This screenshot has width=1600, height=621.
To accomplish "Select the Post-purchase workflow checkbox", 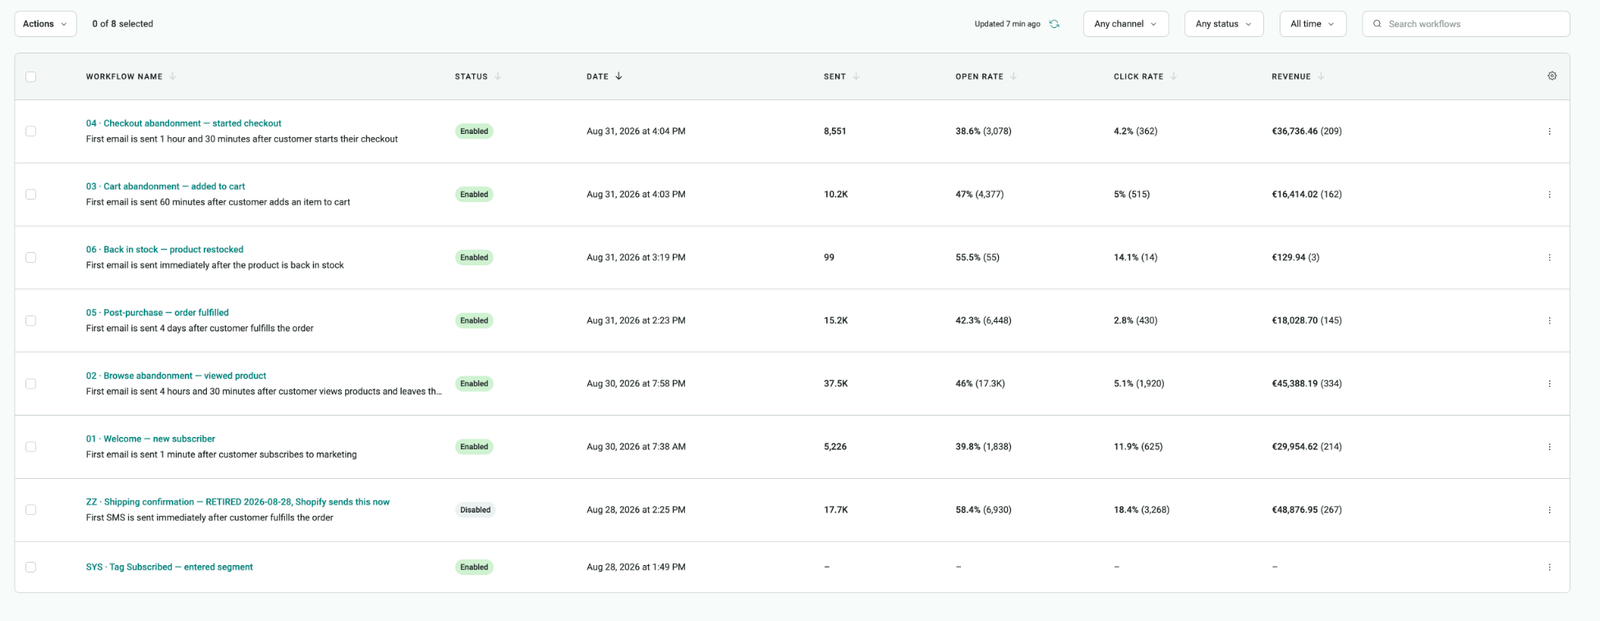I will coord(31,321).
